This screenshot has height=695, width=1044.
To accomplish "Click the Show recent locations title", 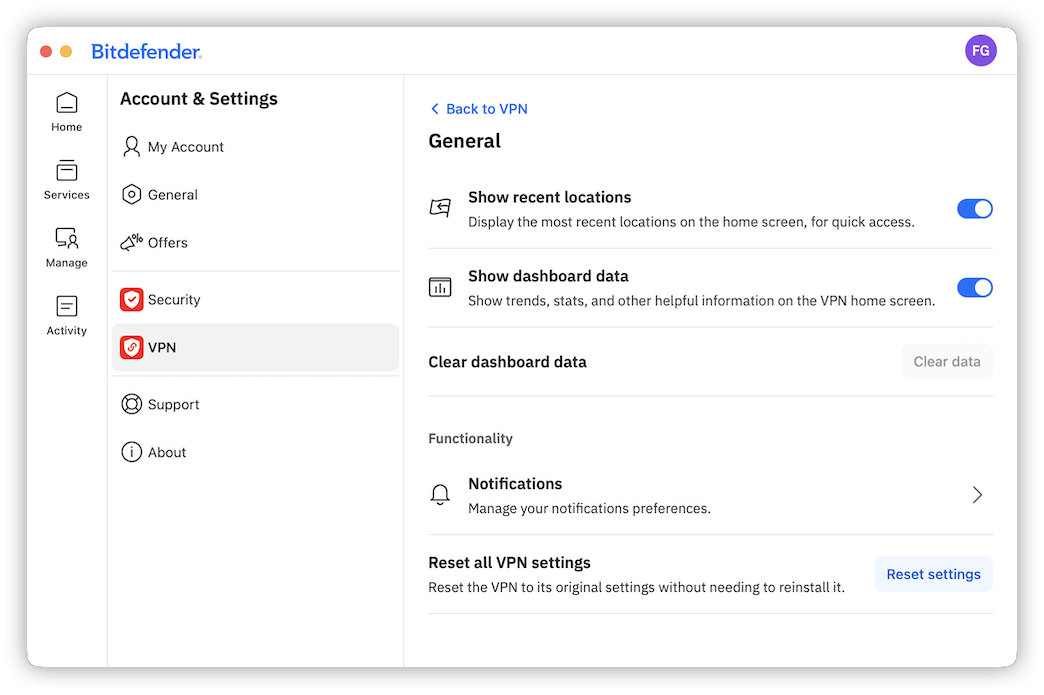I will pos(549,197).
